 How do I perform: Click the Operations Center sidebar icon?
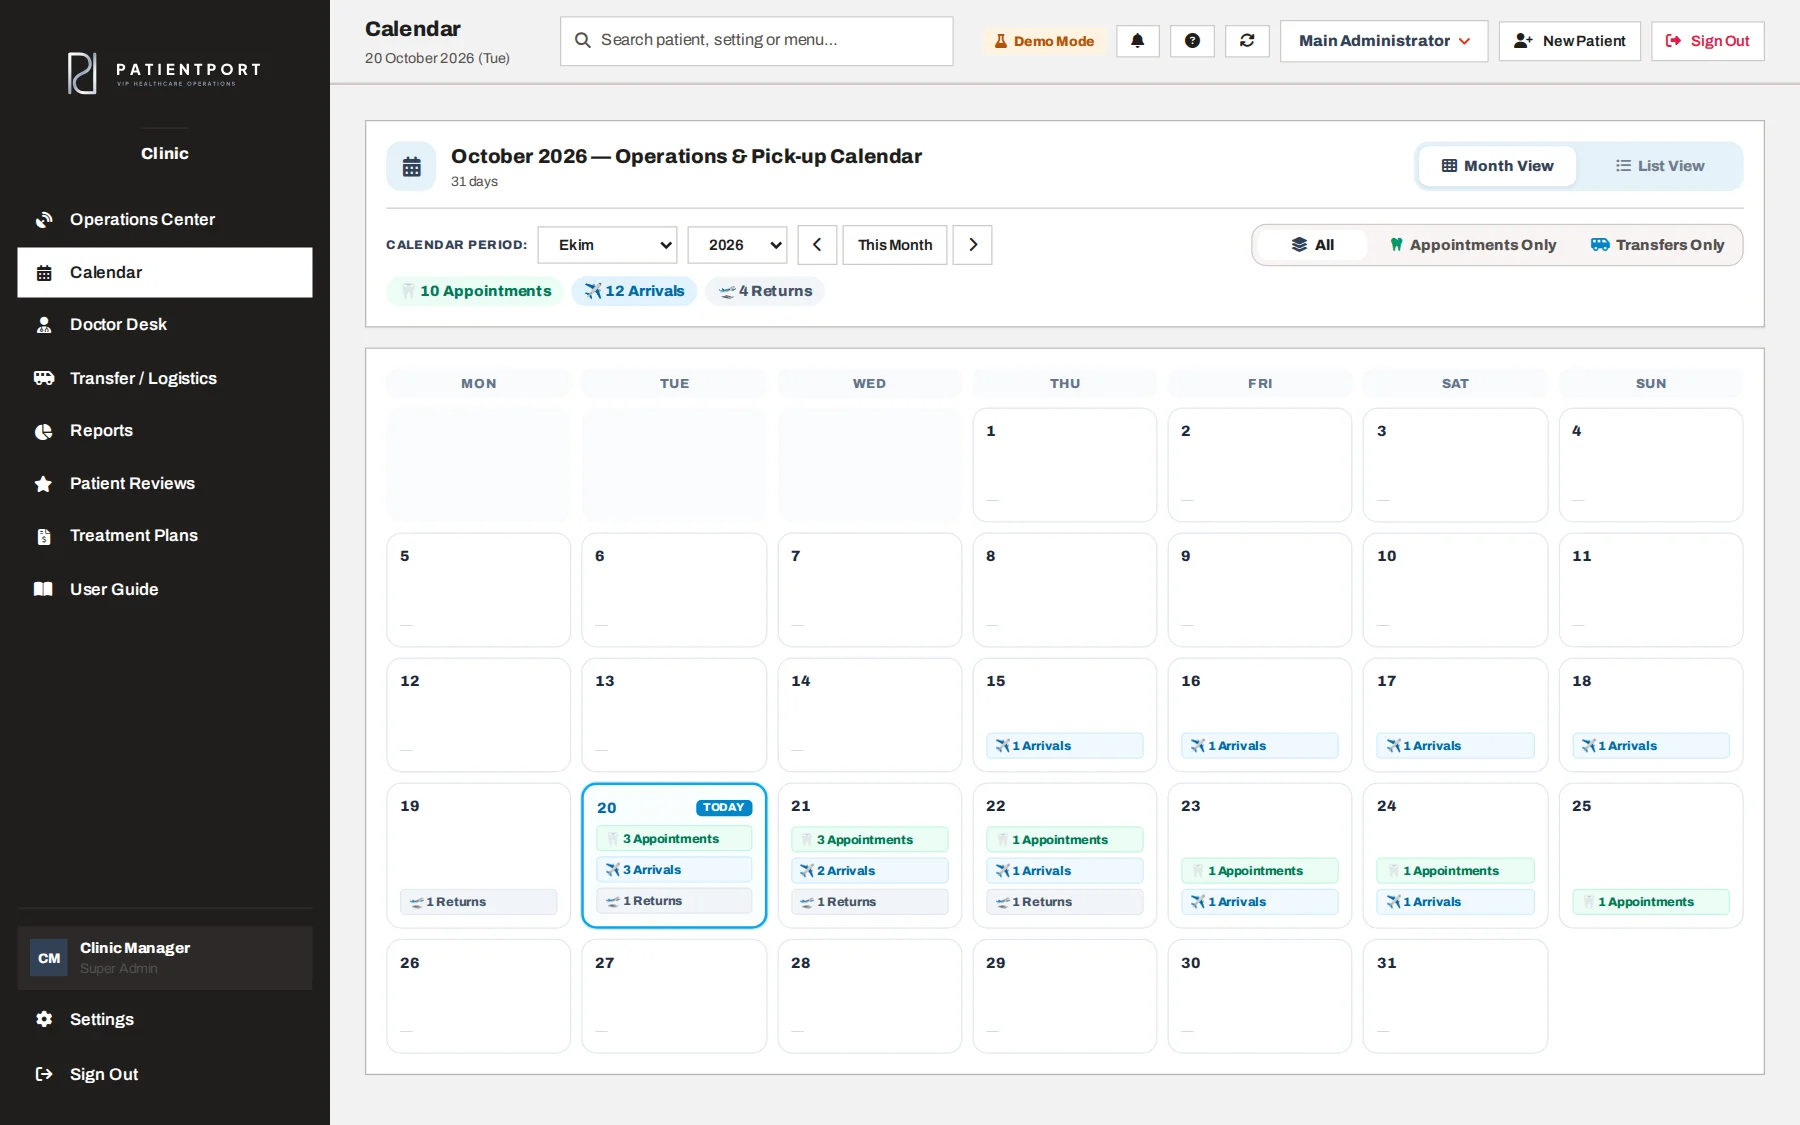pos(44,220)
